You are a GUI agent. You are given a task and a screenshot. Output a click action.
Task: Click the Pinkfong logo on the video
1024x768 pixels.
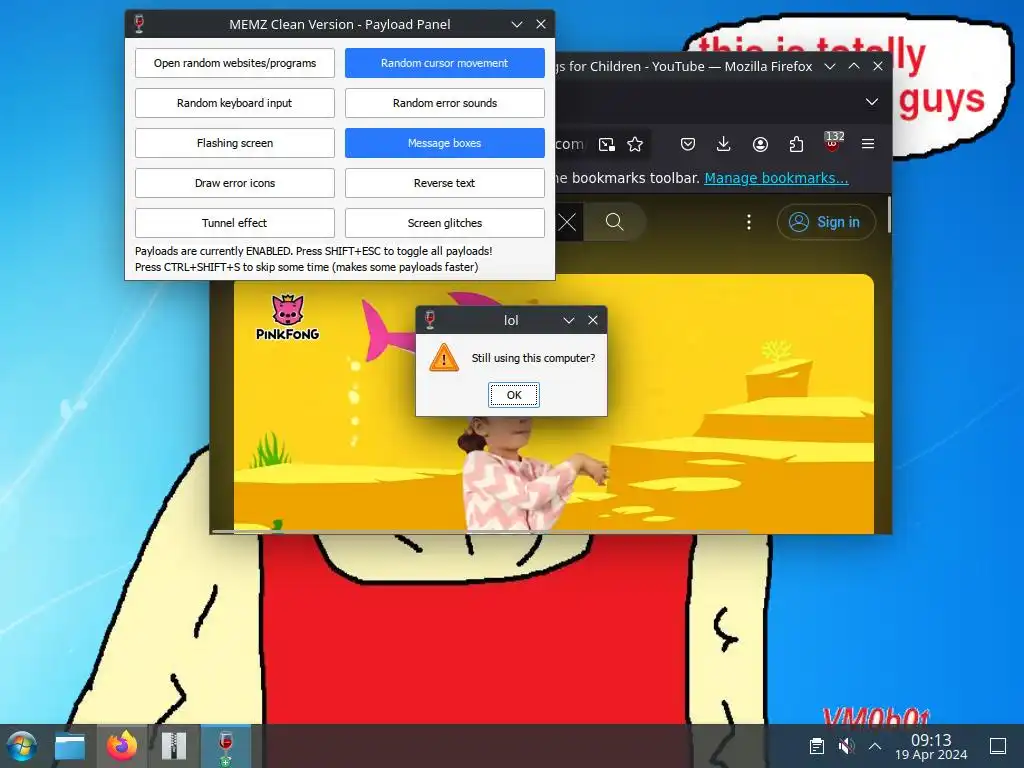[x=287, y=317]
